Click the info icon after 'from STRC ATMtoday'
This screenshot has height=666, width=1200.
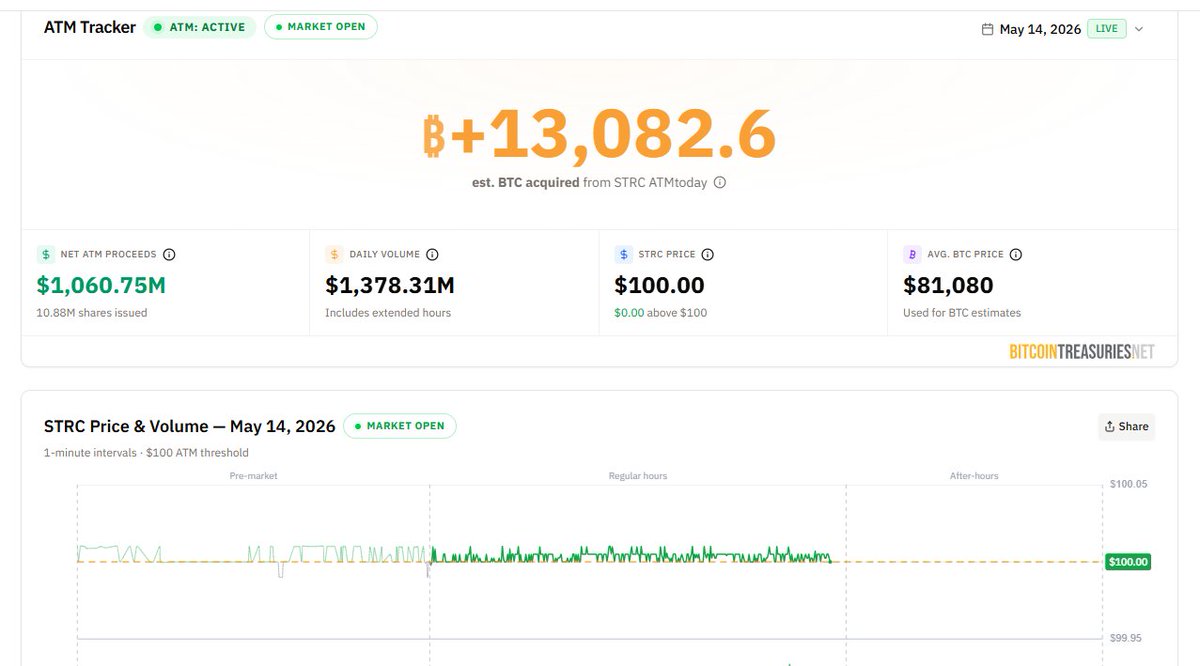720,183
